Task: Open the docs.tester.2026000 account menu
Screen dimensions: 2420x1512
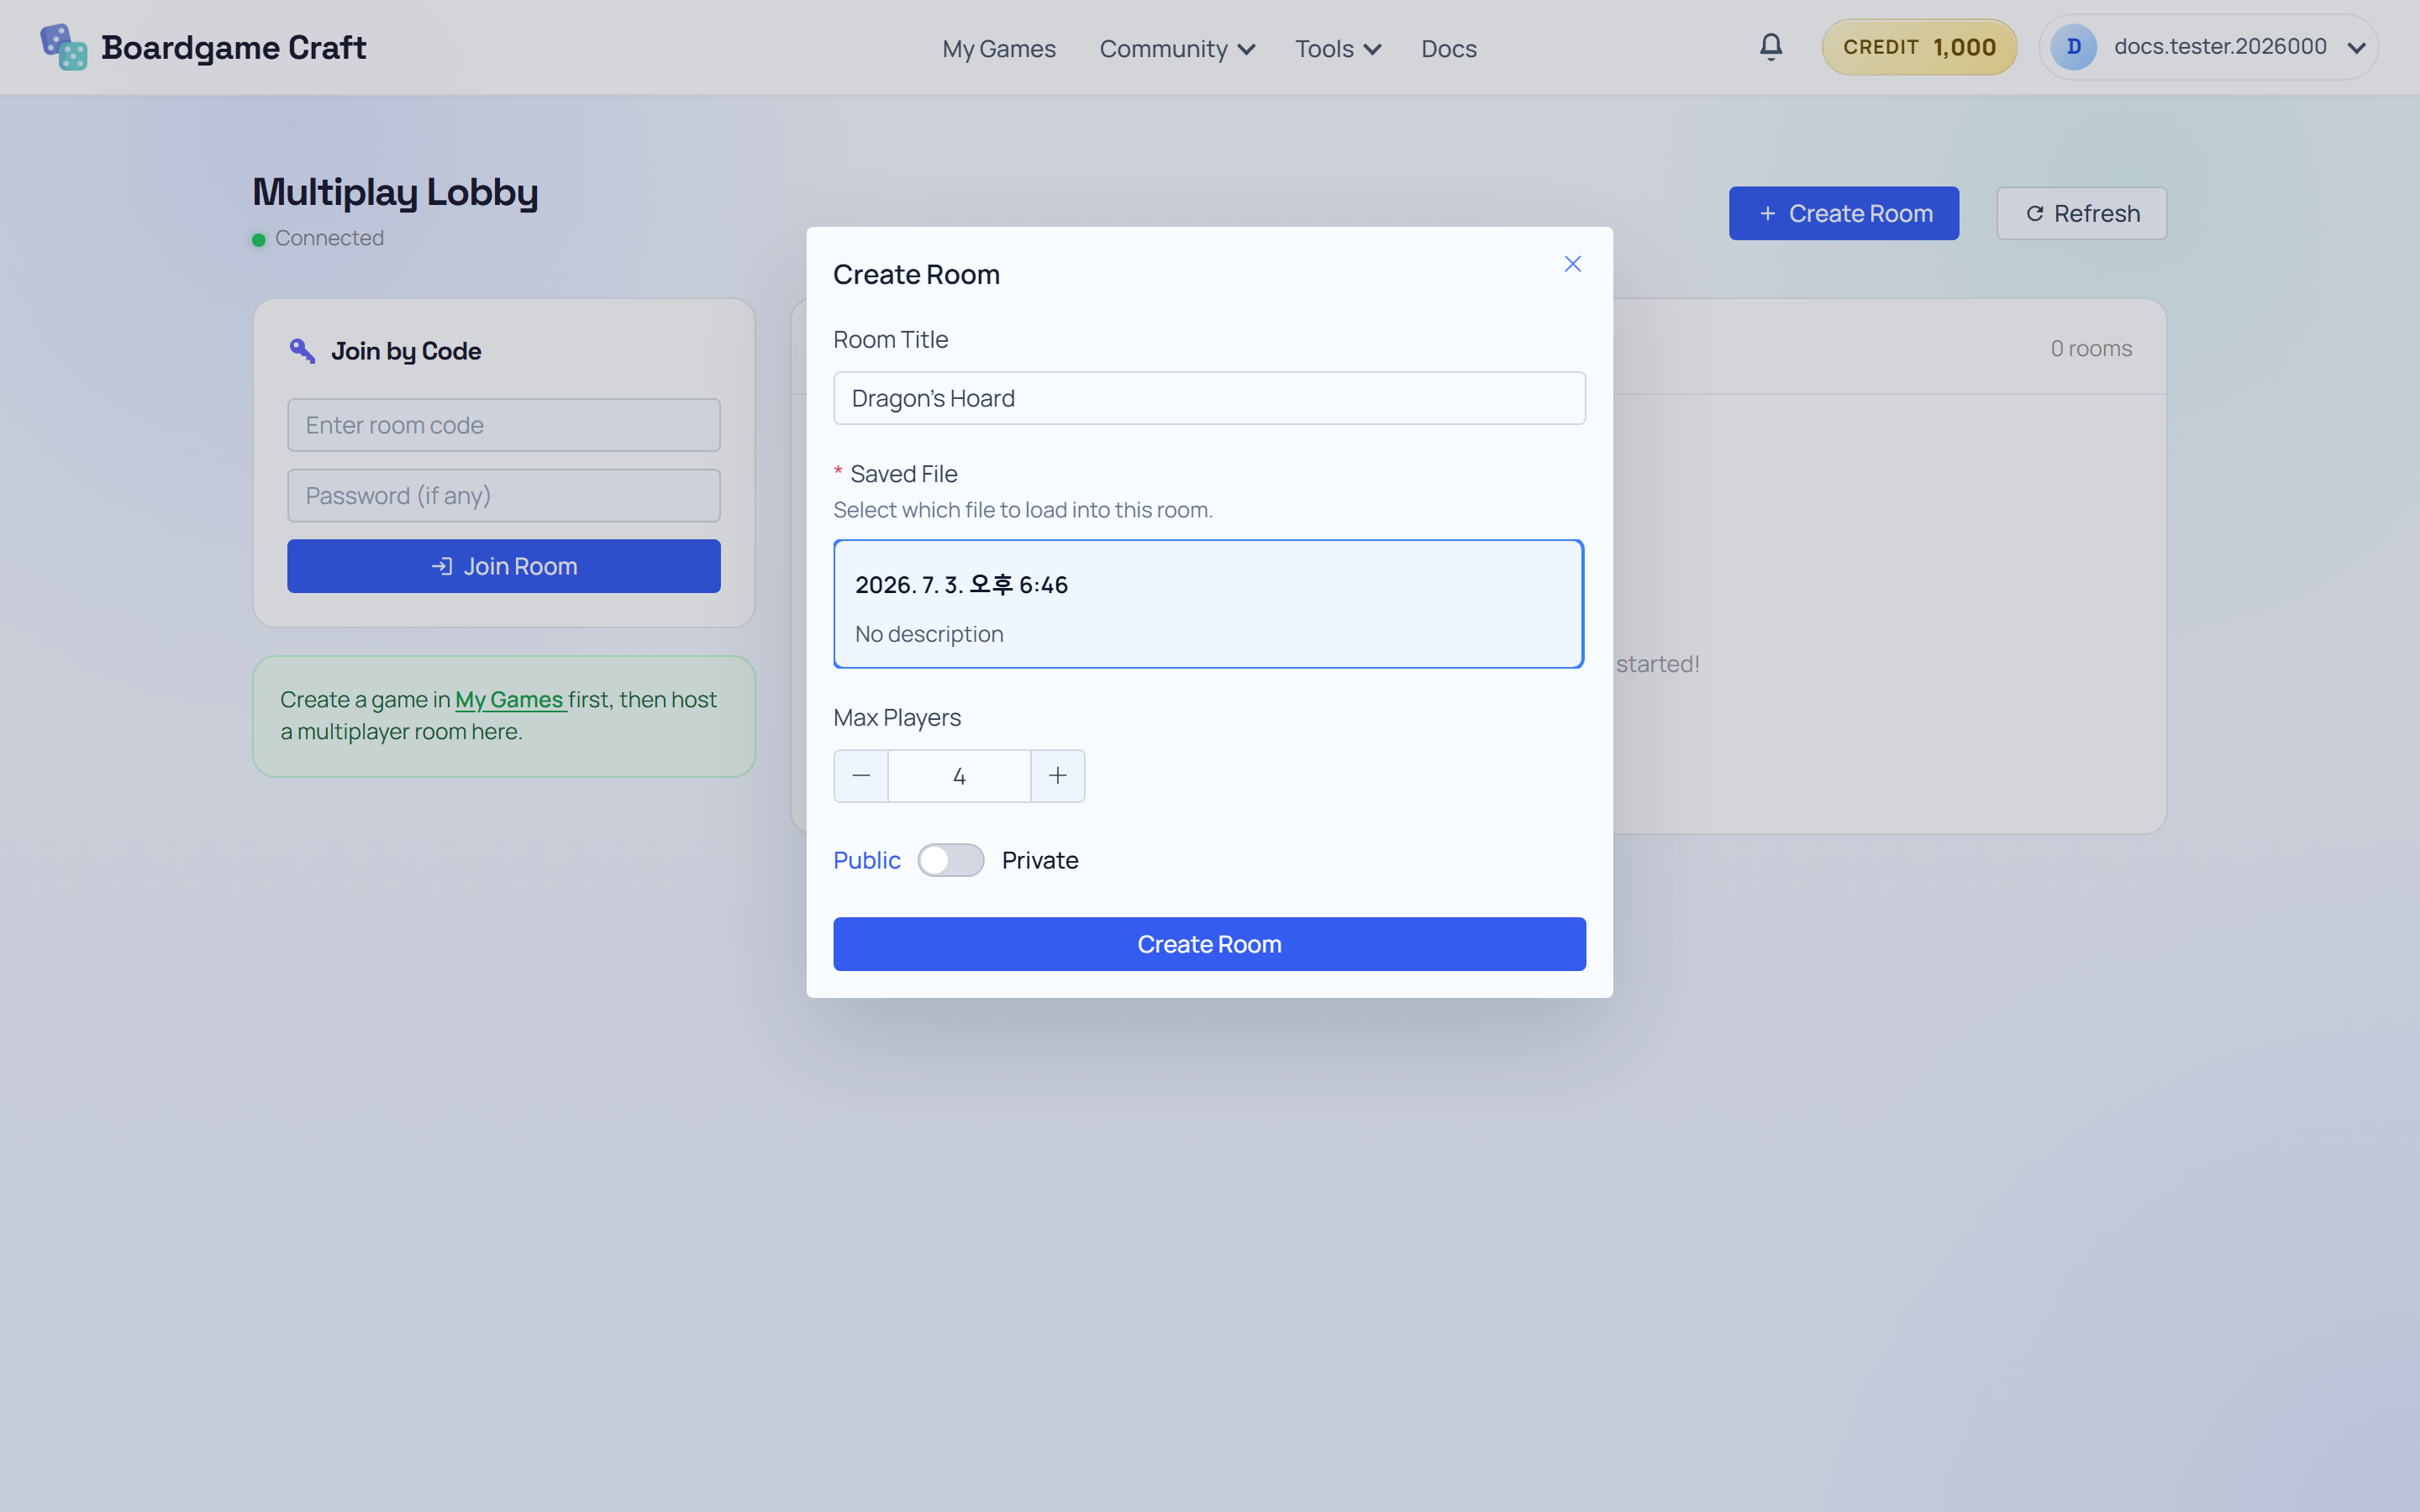Action: tap(2208, 47)
